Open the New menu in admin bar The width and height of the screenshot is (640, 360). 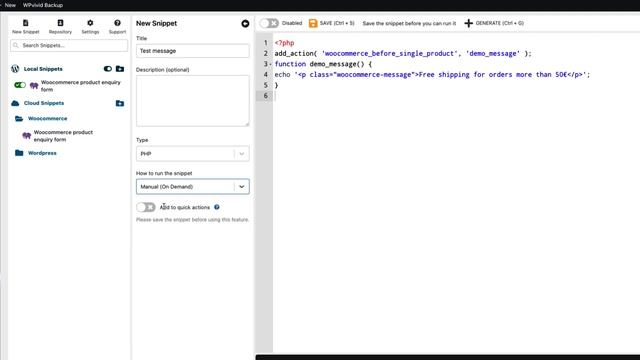pyautogui.click(x=10, y=5)
